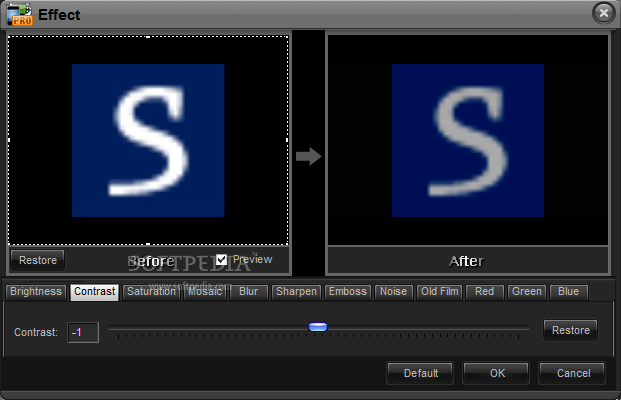Select the Contrast tab
The image size is (621, 400).
(95, 292)
